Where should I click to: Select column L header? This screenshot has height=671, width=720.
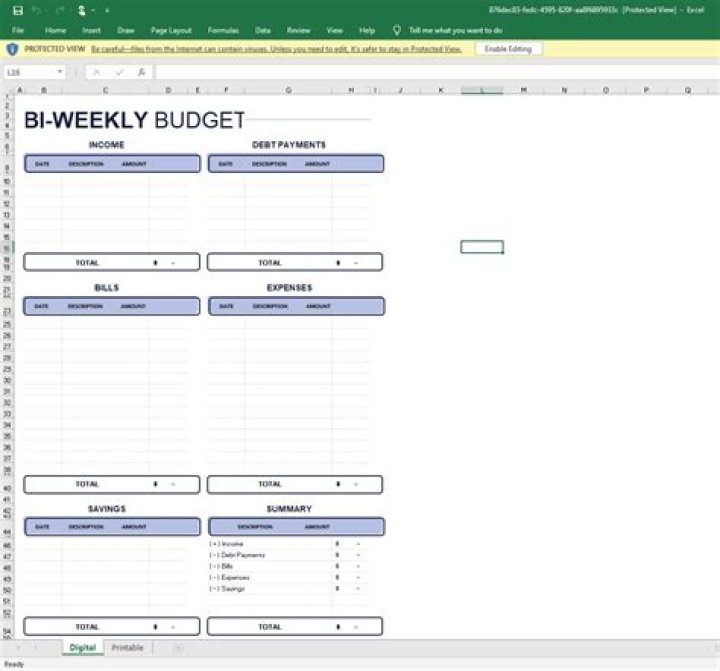point(482,90)
